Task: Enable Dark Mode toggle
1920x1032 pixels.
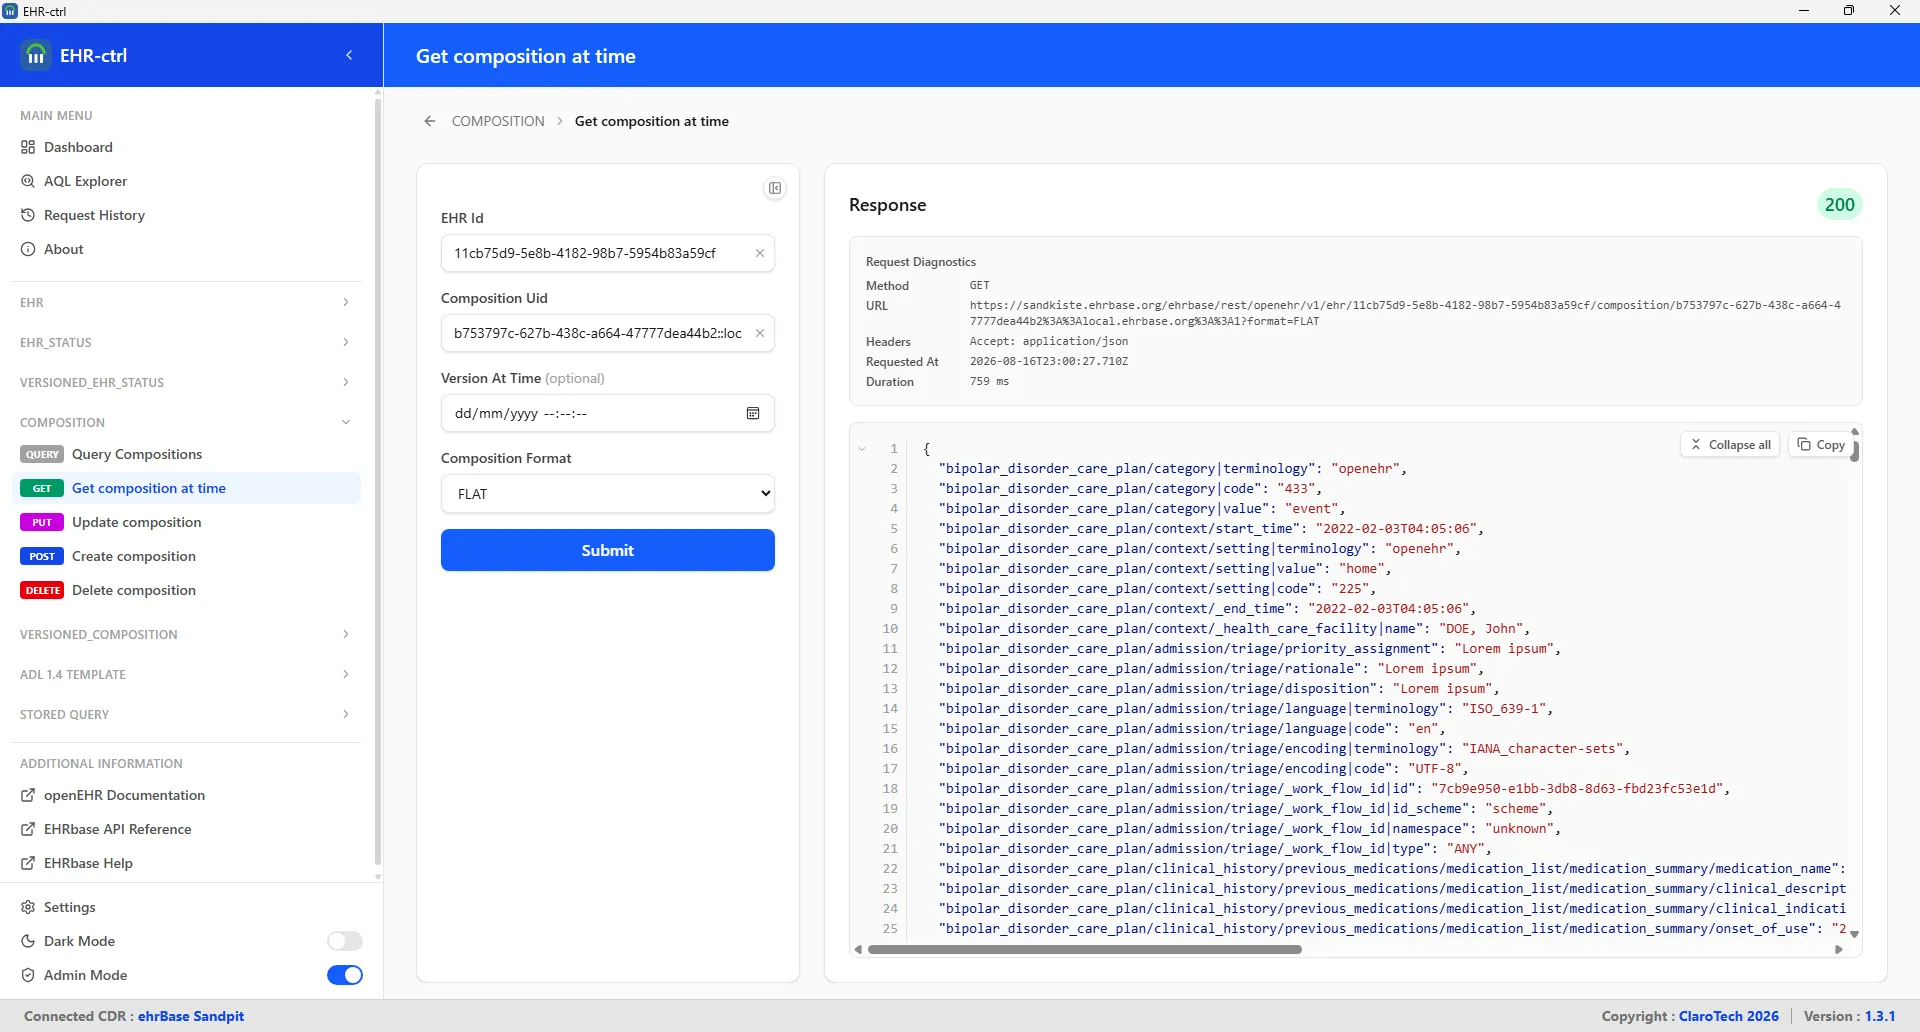Action: [x=344, y=941]
